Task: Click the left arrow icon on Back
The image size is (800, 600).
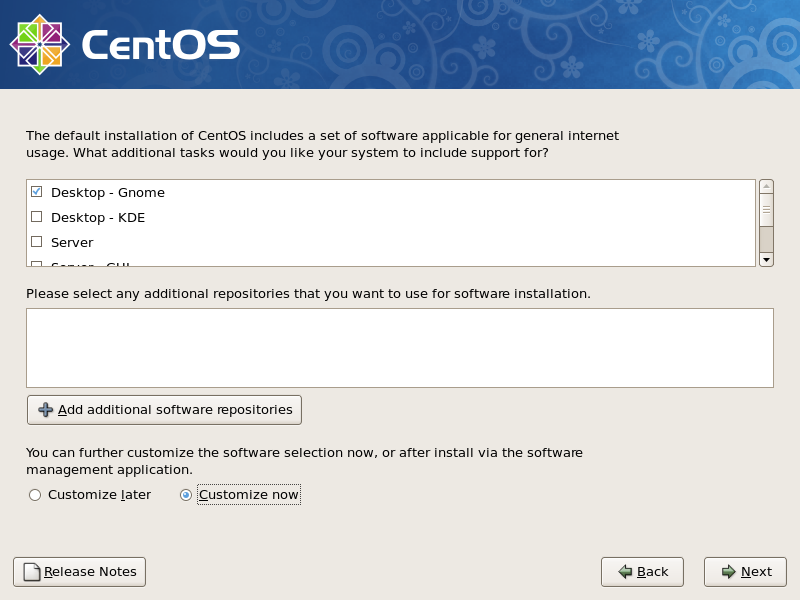Action: [625, 572]
